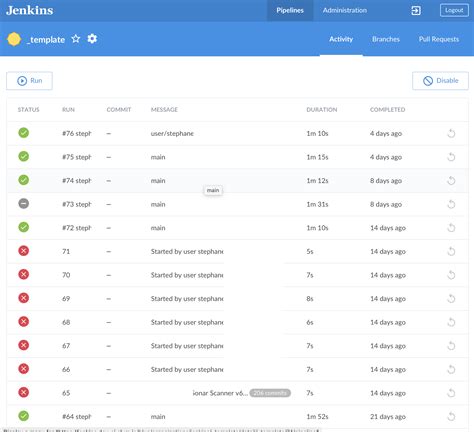Screen dimensions: 474x432
Task: Switch to the Pull Requests tab
Action: tap(439, 39)
